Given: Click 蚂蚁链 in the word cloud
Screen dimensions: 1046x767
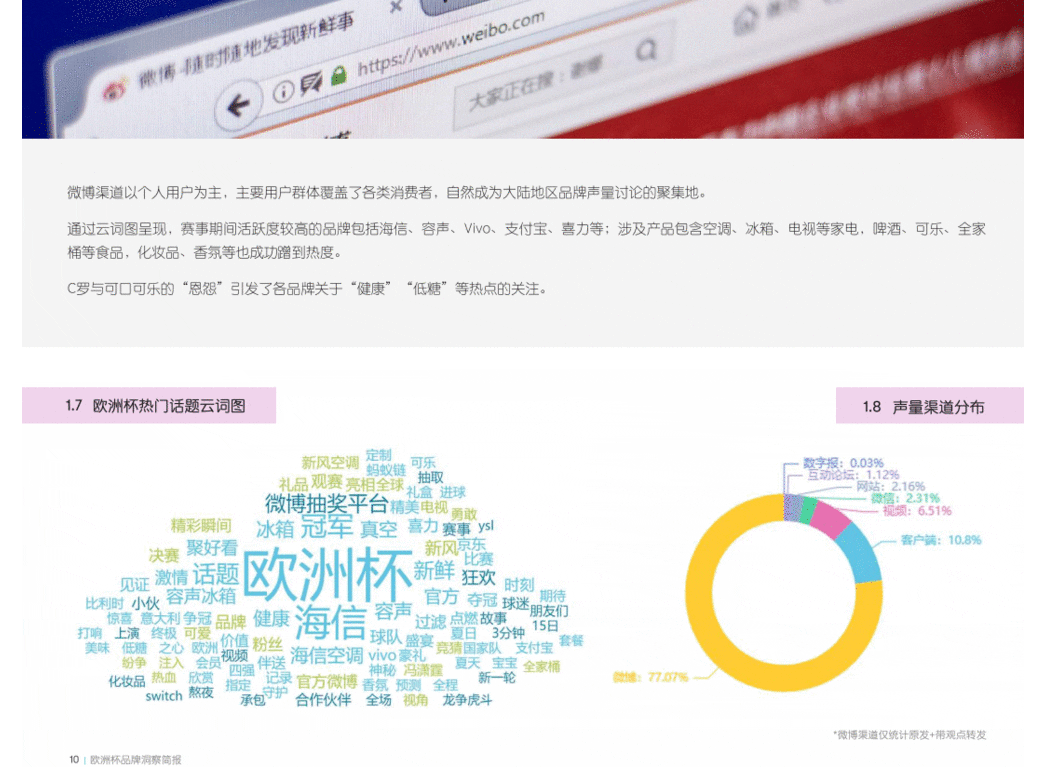Looking at the screenshot, I should click(x=386, y=470).
